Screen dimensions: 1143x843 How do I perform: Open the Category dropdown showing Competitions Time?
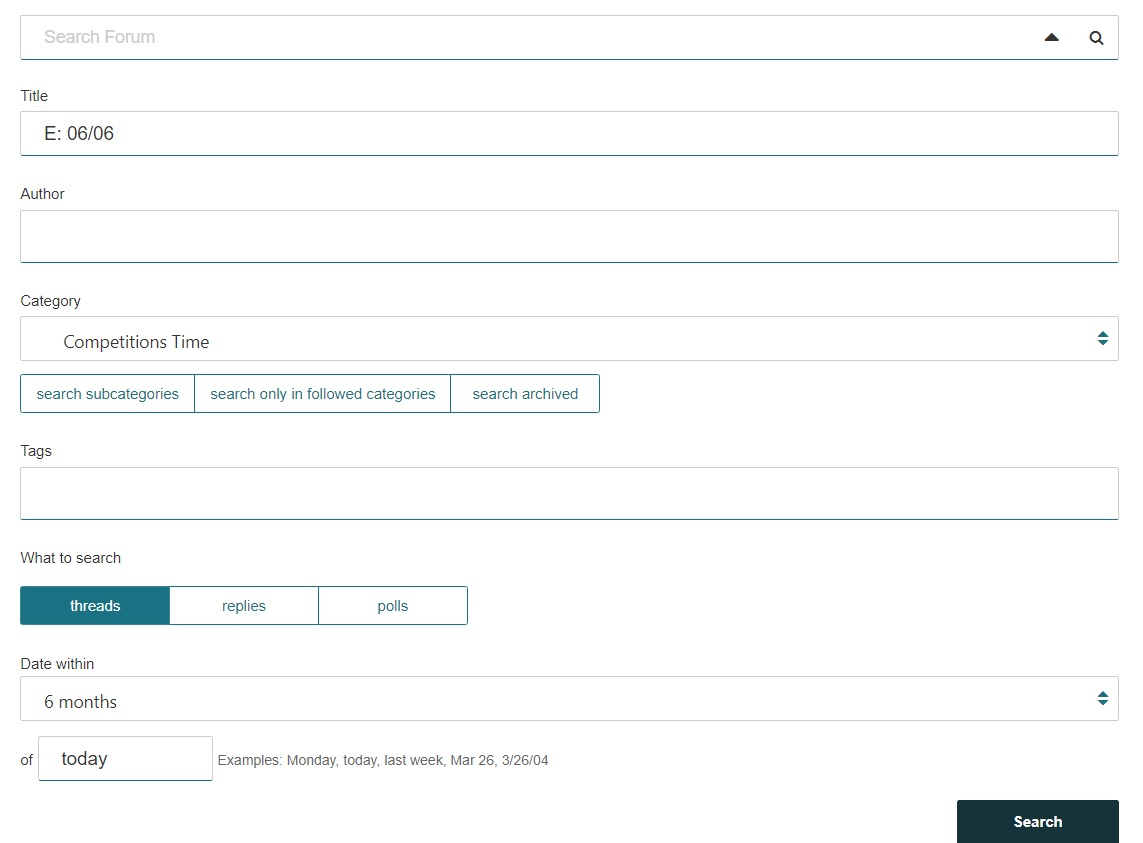pos(569,338)
